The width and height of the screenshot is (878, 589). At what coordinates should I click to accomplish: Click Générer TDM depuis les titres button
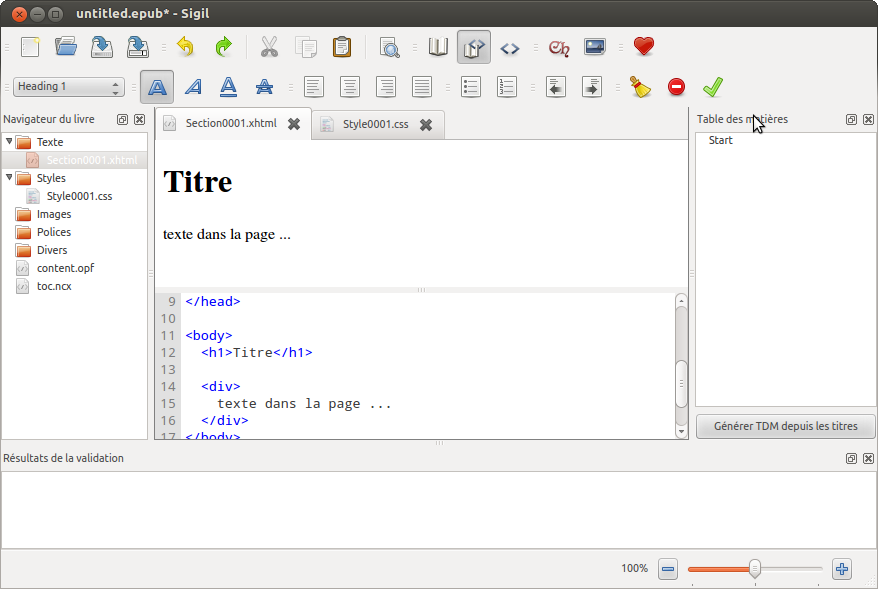tap(785, 426)
